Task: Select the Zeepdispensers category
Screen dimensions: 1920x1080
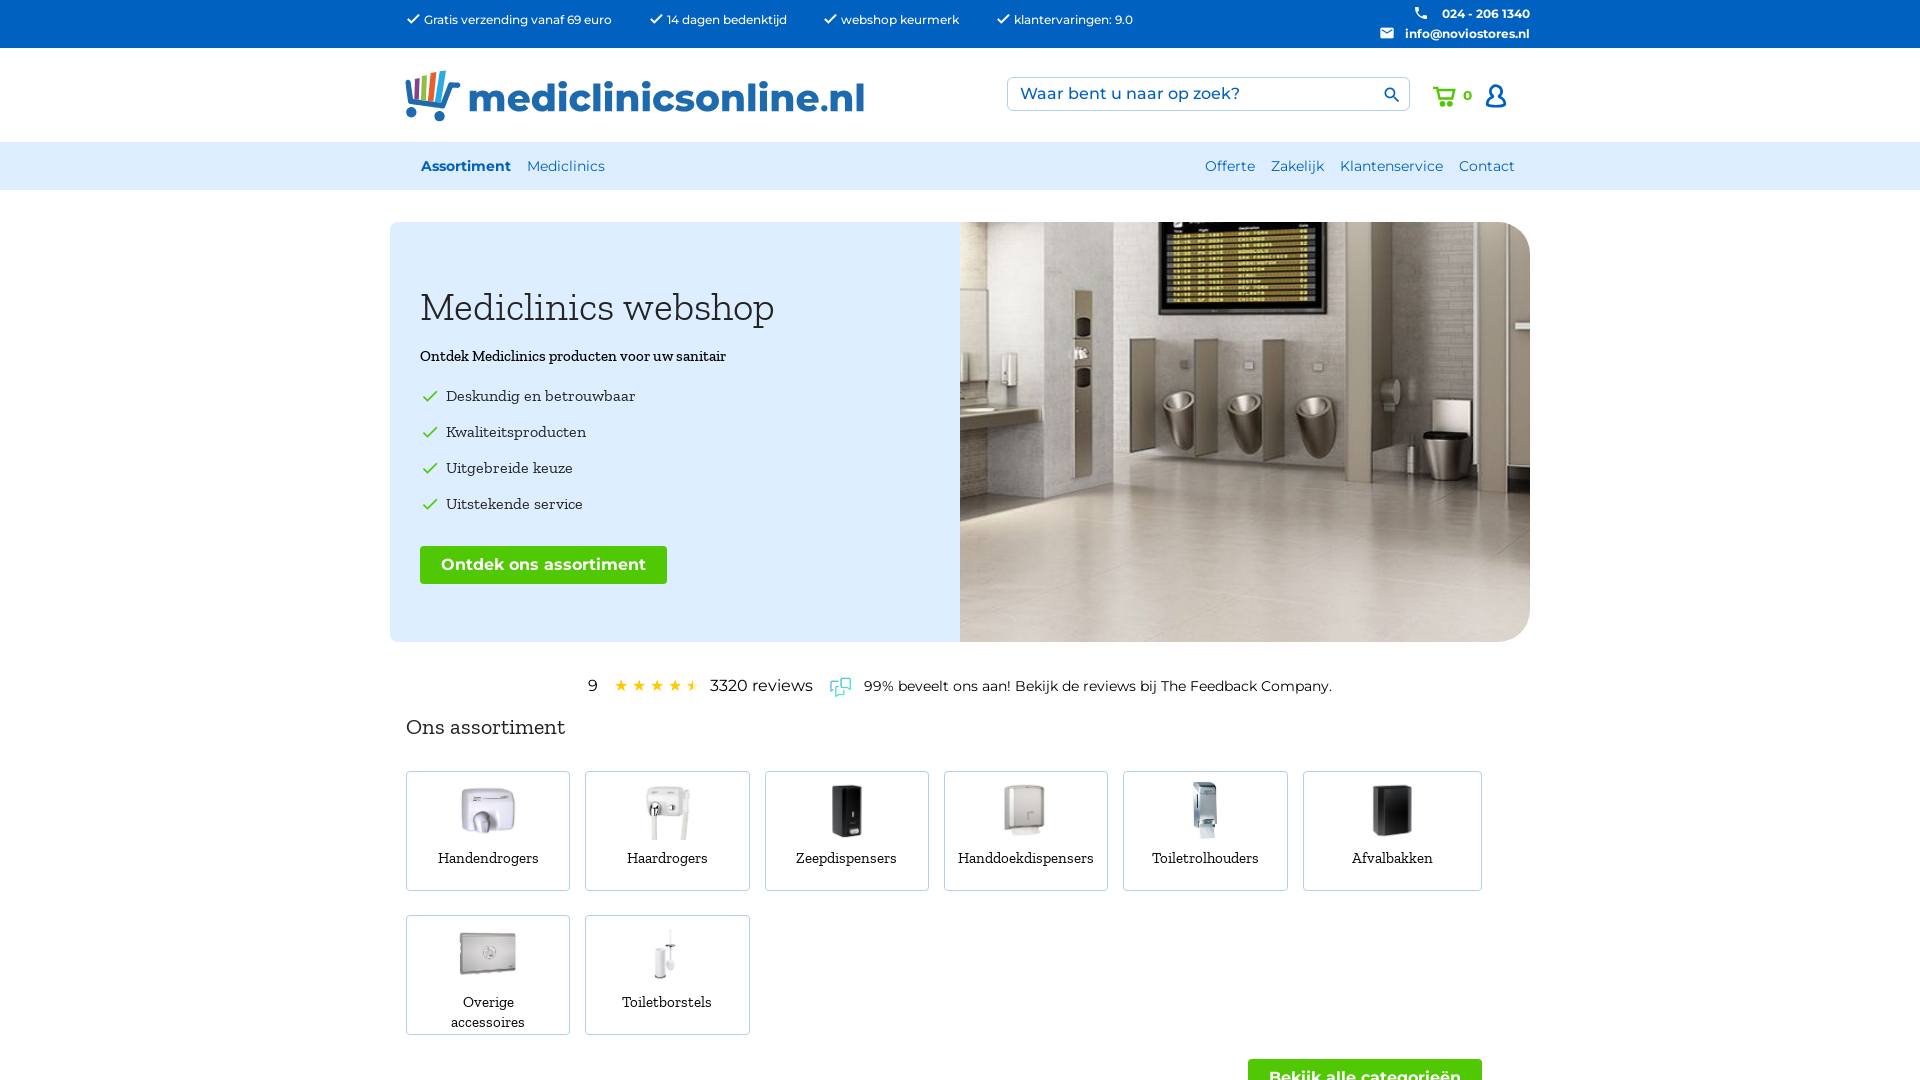Action: click(x=847, y=831)
